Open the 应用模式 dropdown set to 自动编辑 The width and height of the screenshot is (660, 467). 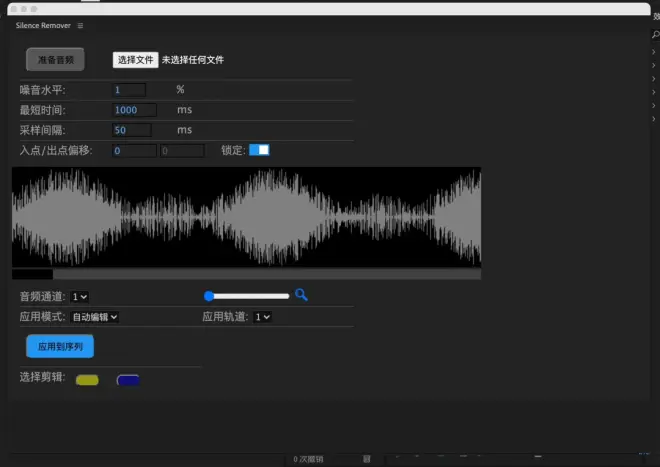[95, 317]
